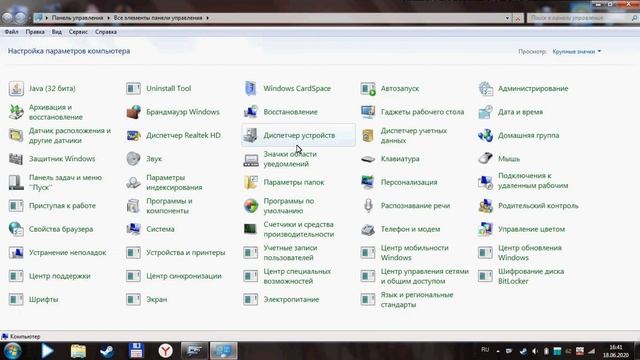
Task: Open the Дата и время icon
Action: [x=485, y=112]
